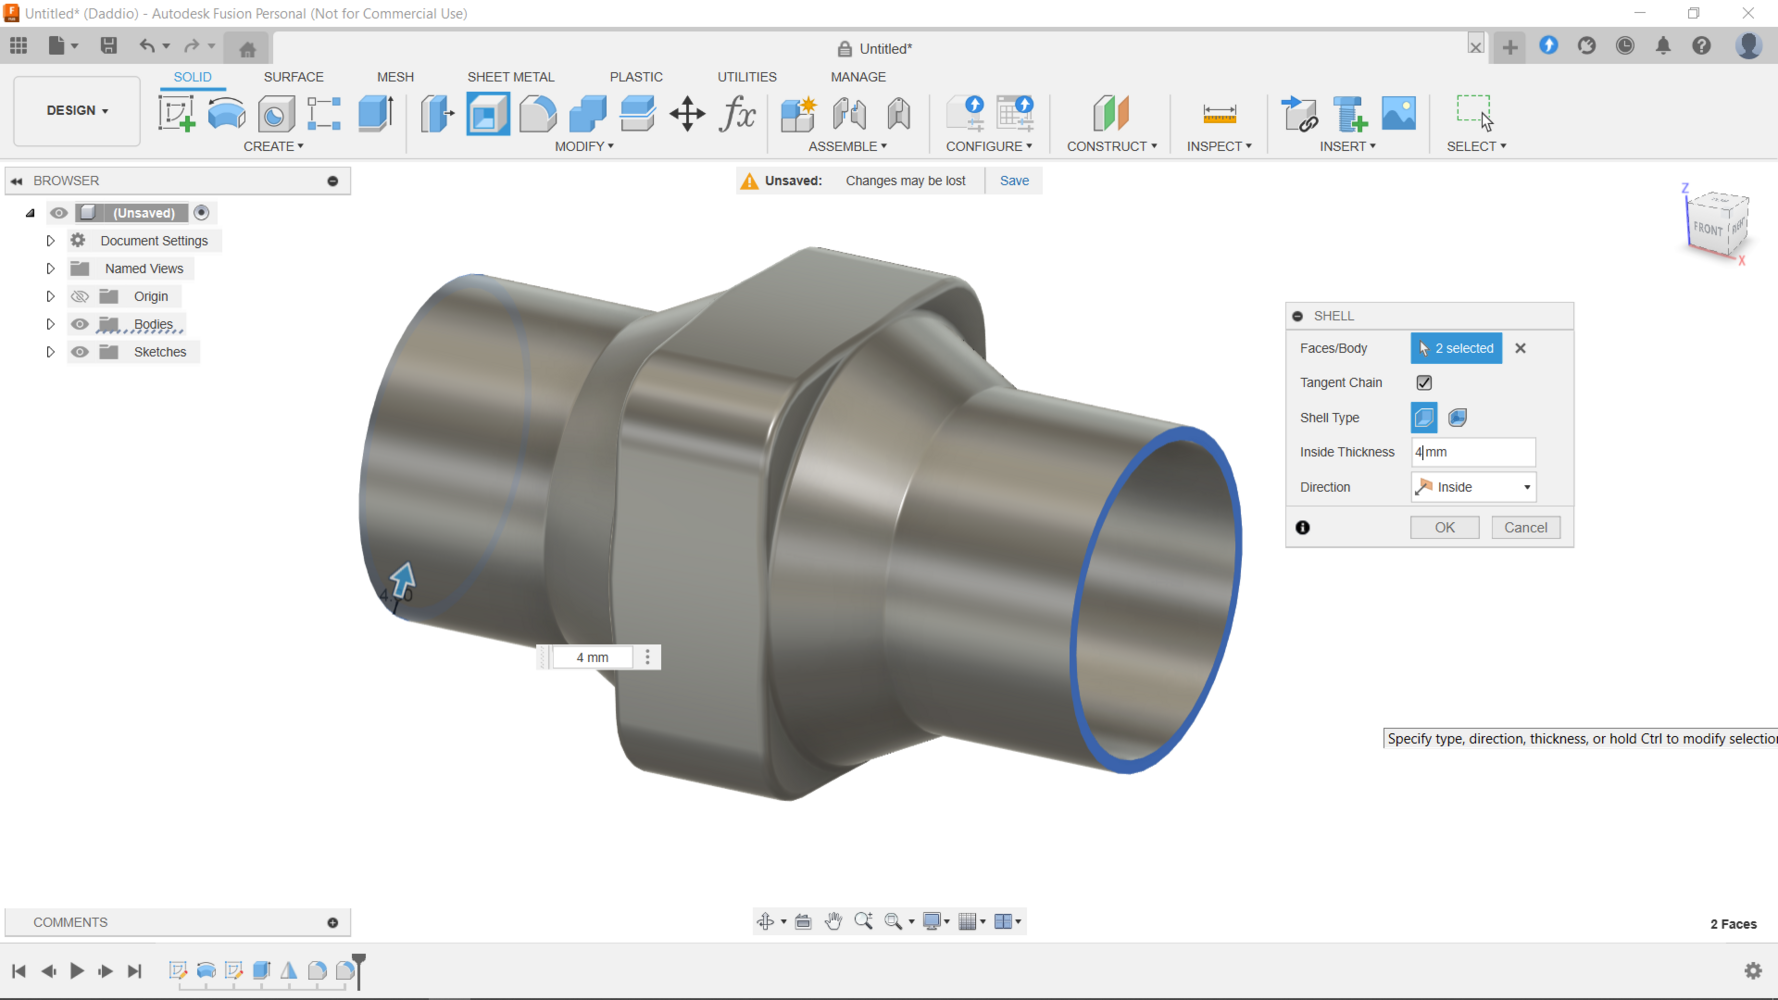Select the Fillet tool icon
Image resolution: width=1778 pixels, height=1000 pixels.
point(538,113)
